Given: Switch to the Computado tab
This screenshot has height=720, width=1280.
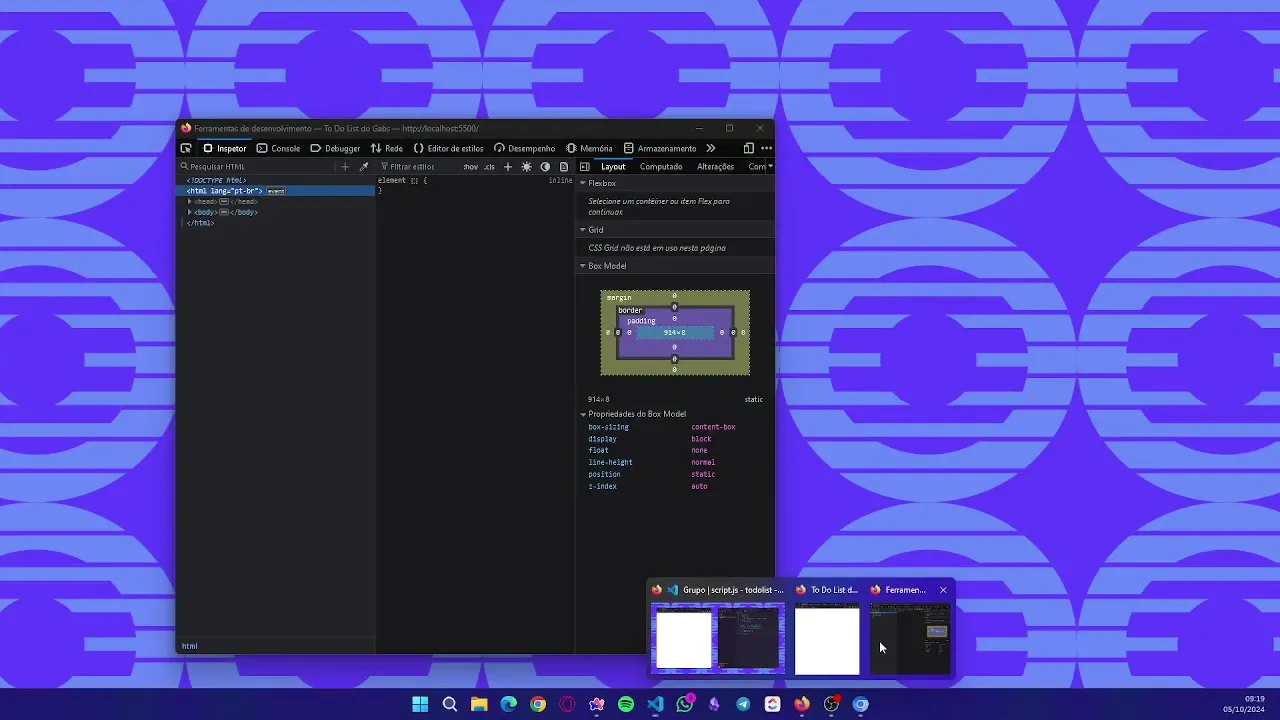Looking at the screenshot, I should (661, 167).
